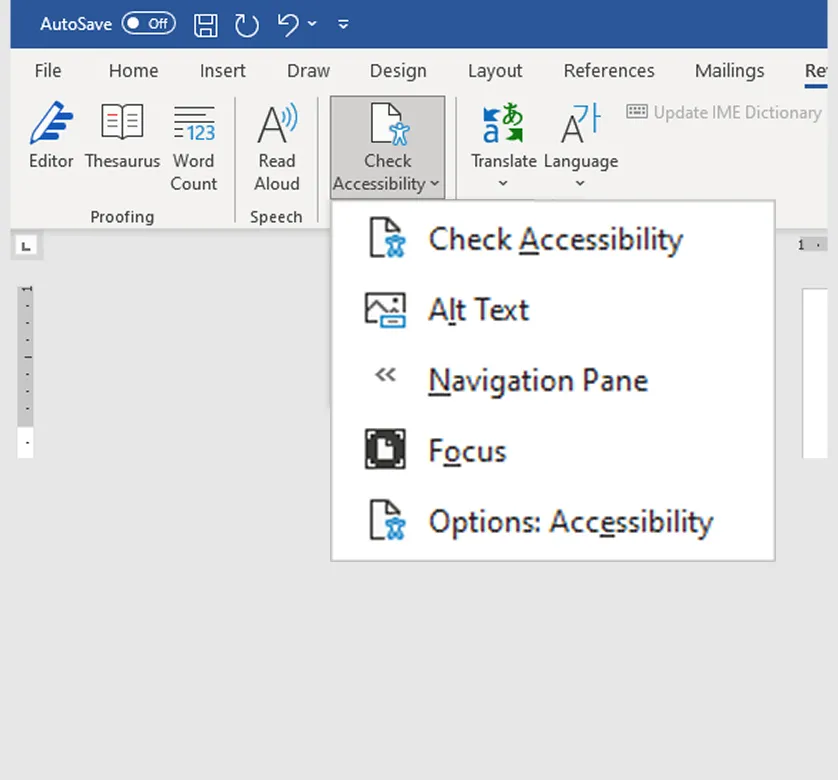Click the tab stop selector on ruler
The height and width of the screenshot is (780, 838).
[x=27, y=245]
